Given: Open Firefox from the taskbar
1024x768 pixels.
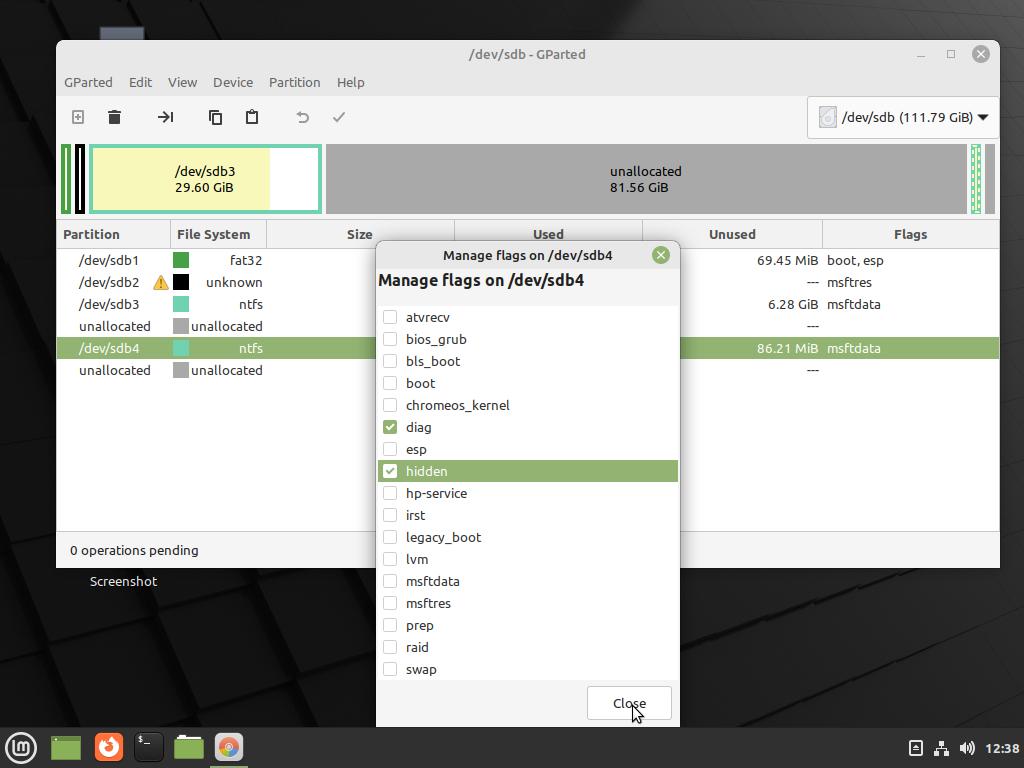Looking at the screenshot, I should [109, 747].
